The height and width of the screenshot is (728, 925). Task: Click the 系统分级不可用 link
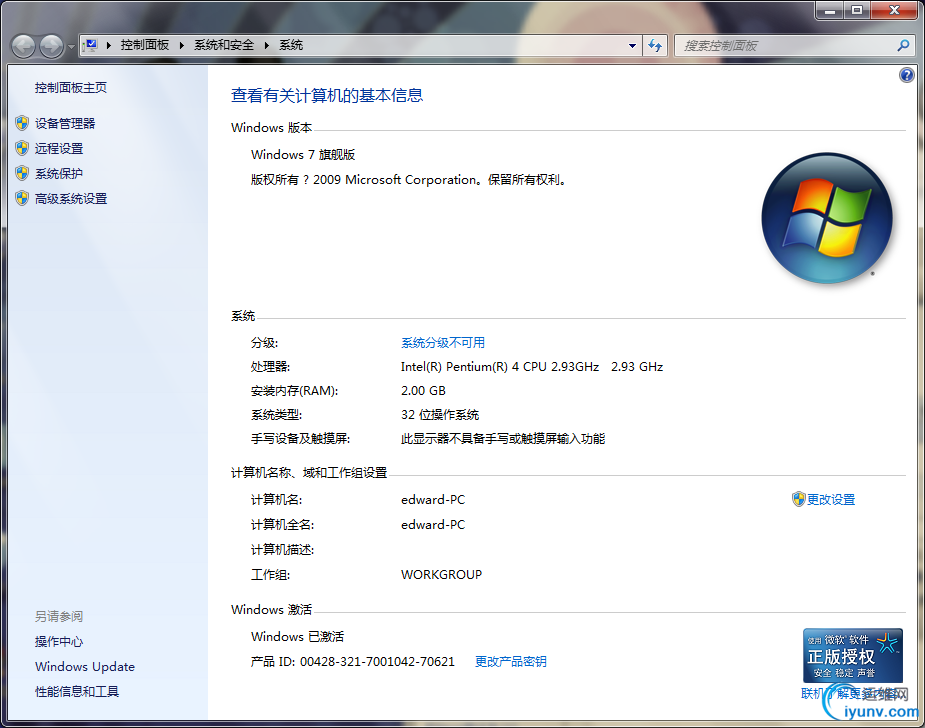tap(444, 341)
